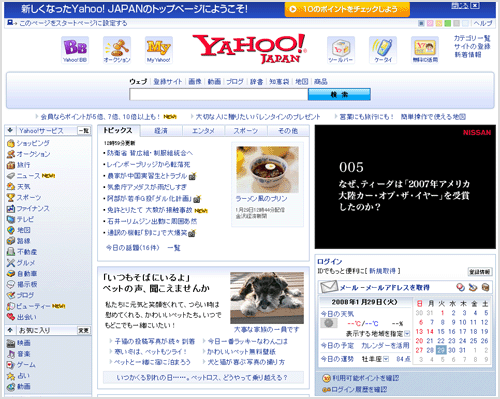Open the ログイン履歴を確認 link

tap(359, 389)
